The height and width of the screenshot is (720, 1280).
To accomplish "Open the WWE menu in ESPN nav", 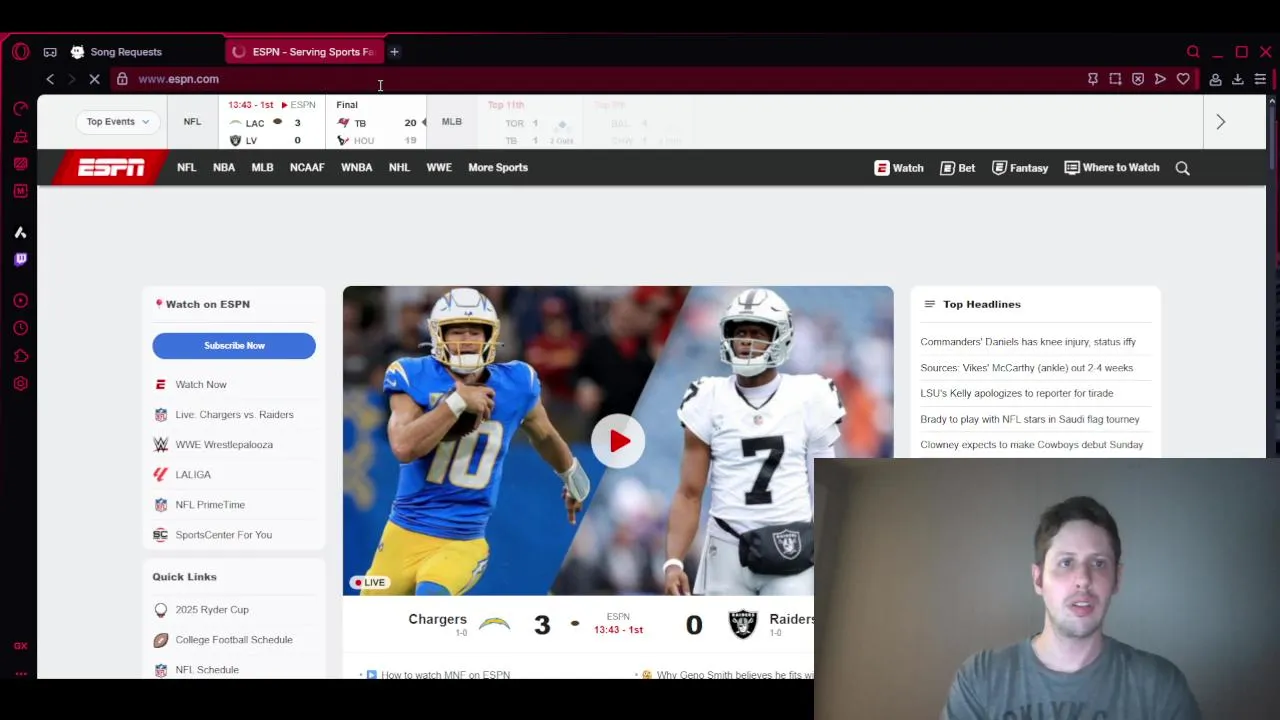I will pos(439,167).
